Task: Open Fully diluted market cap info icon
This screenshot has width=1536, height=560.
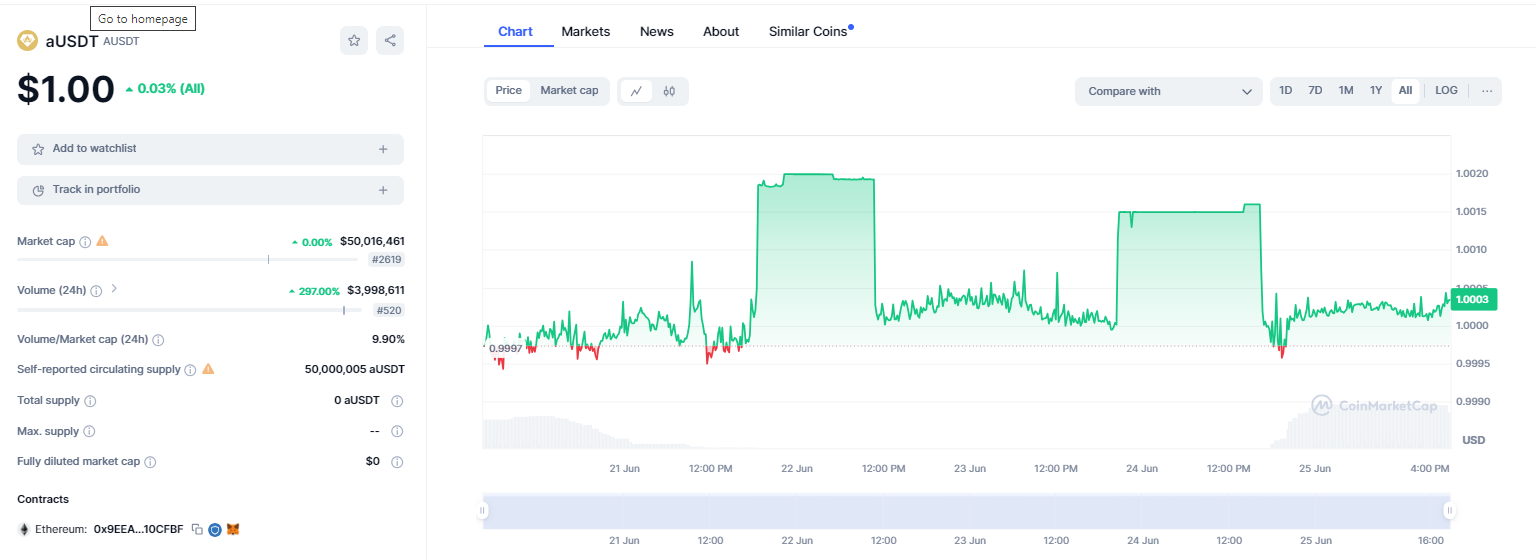Action: coord(150,462)
